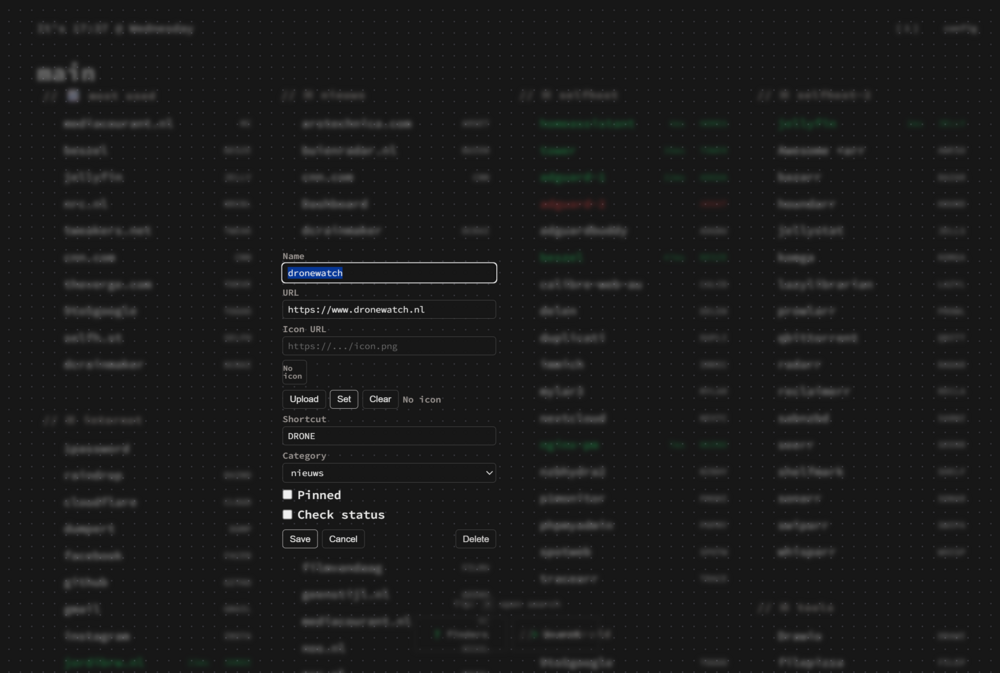Edit the URL field with dronewatch.nl address
The width and height of the screenshot is (1000, 673).
pos(389,309)
